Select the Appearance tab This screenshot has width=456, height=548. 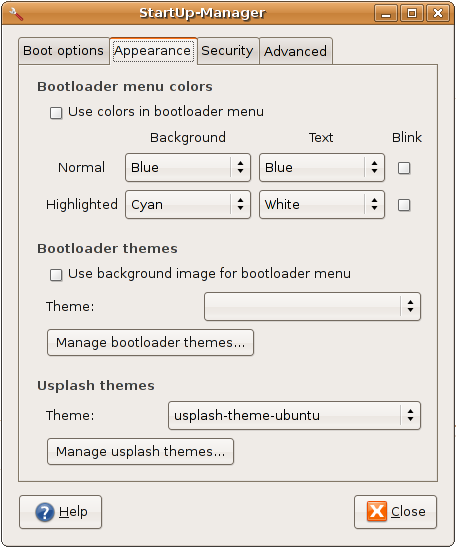pos(153,51)
